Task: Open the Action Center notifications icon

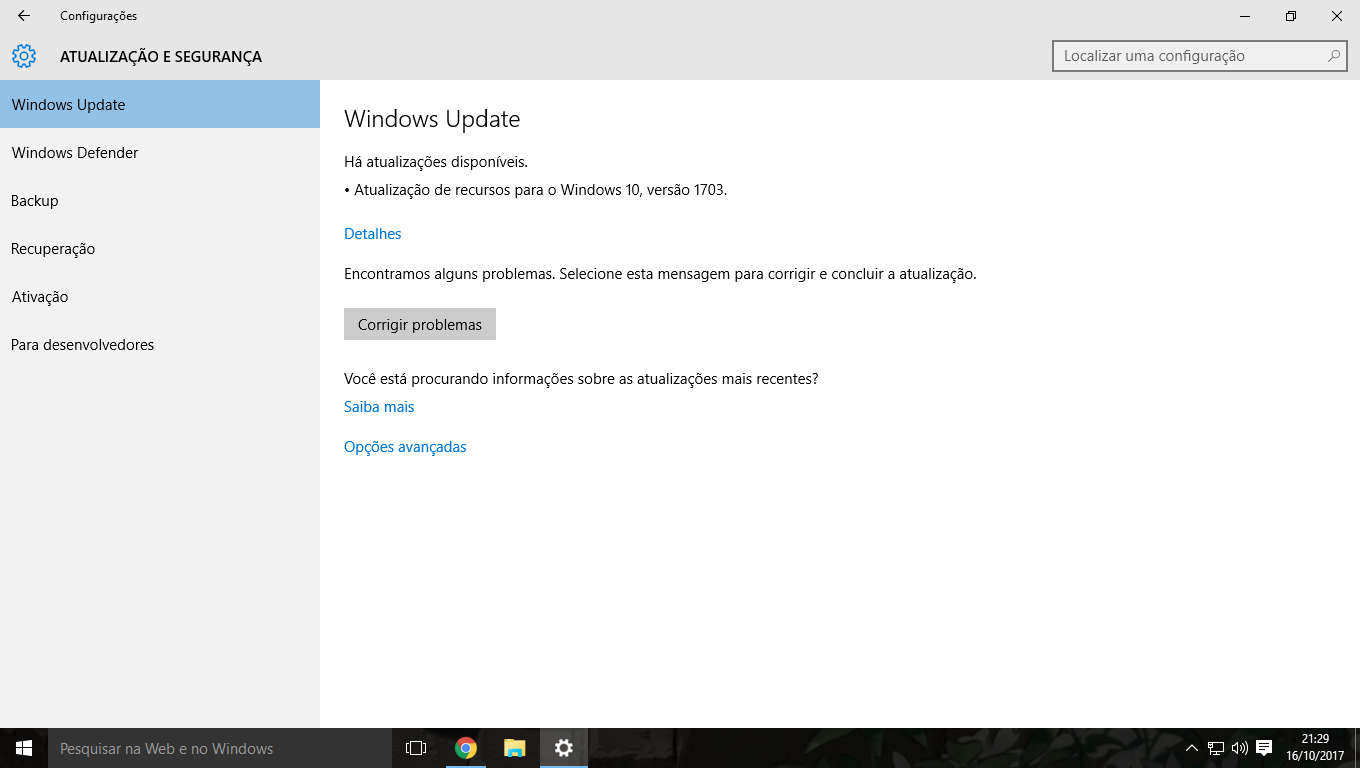Action: [x=1264, y=748]
